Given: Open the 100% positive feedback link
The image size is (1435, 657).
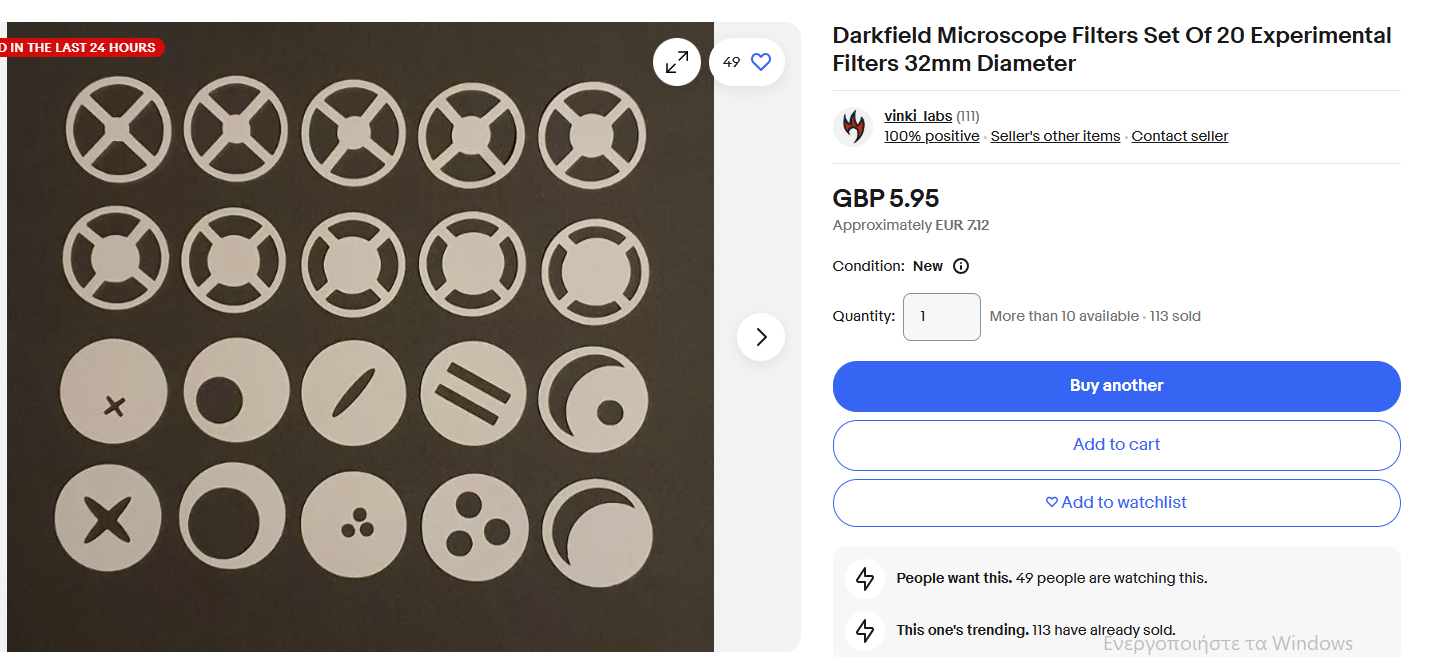Looking at the screenshot, I should pyautogui.click(x=931, y=136).
